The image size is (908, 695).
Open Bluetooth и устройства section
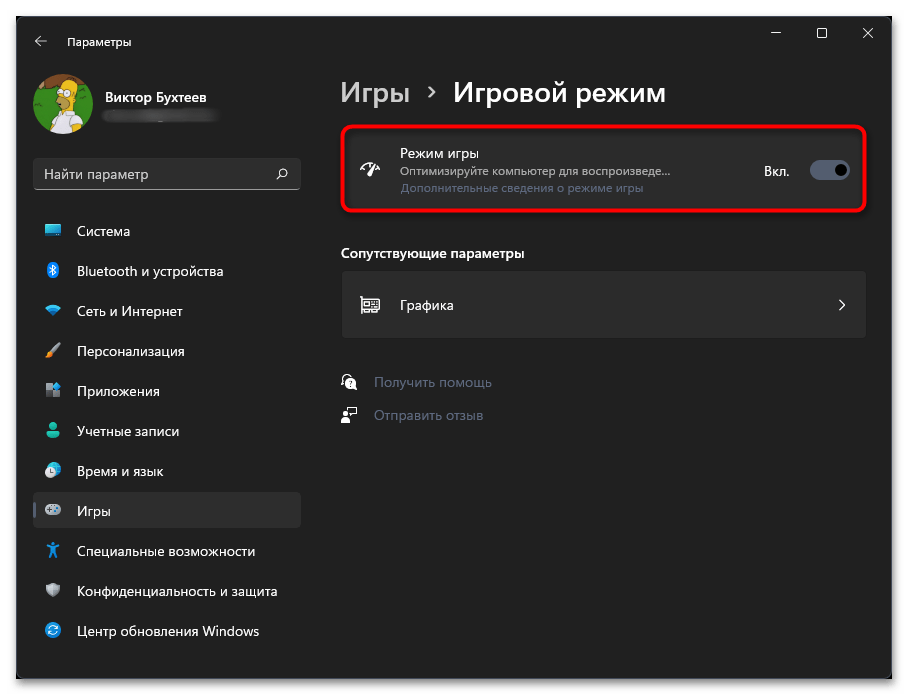[167, 271]
